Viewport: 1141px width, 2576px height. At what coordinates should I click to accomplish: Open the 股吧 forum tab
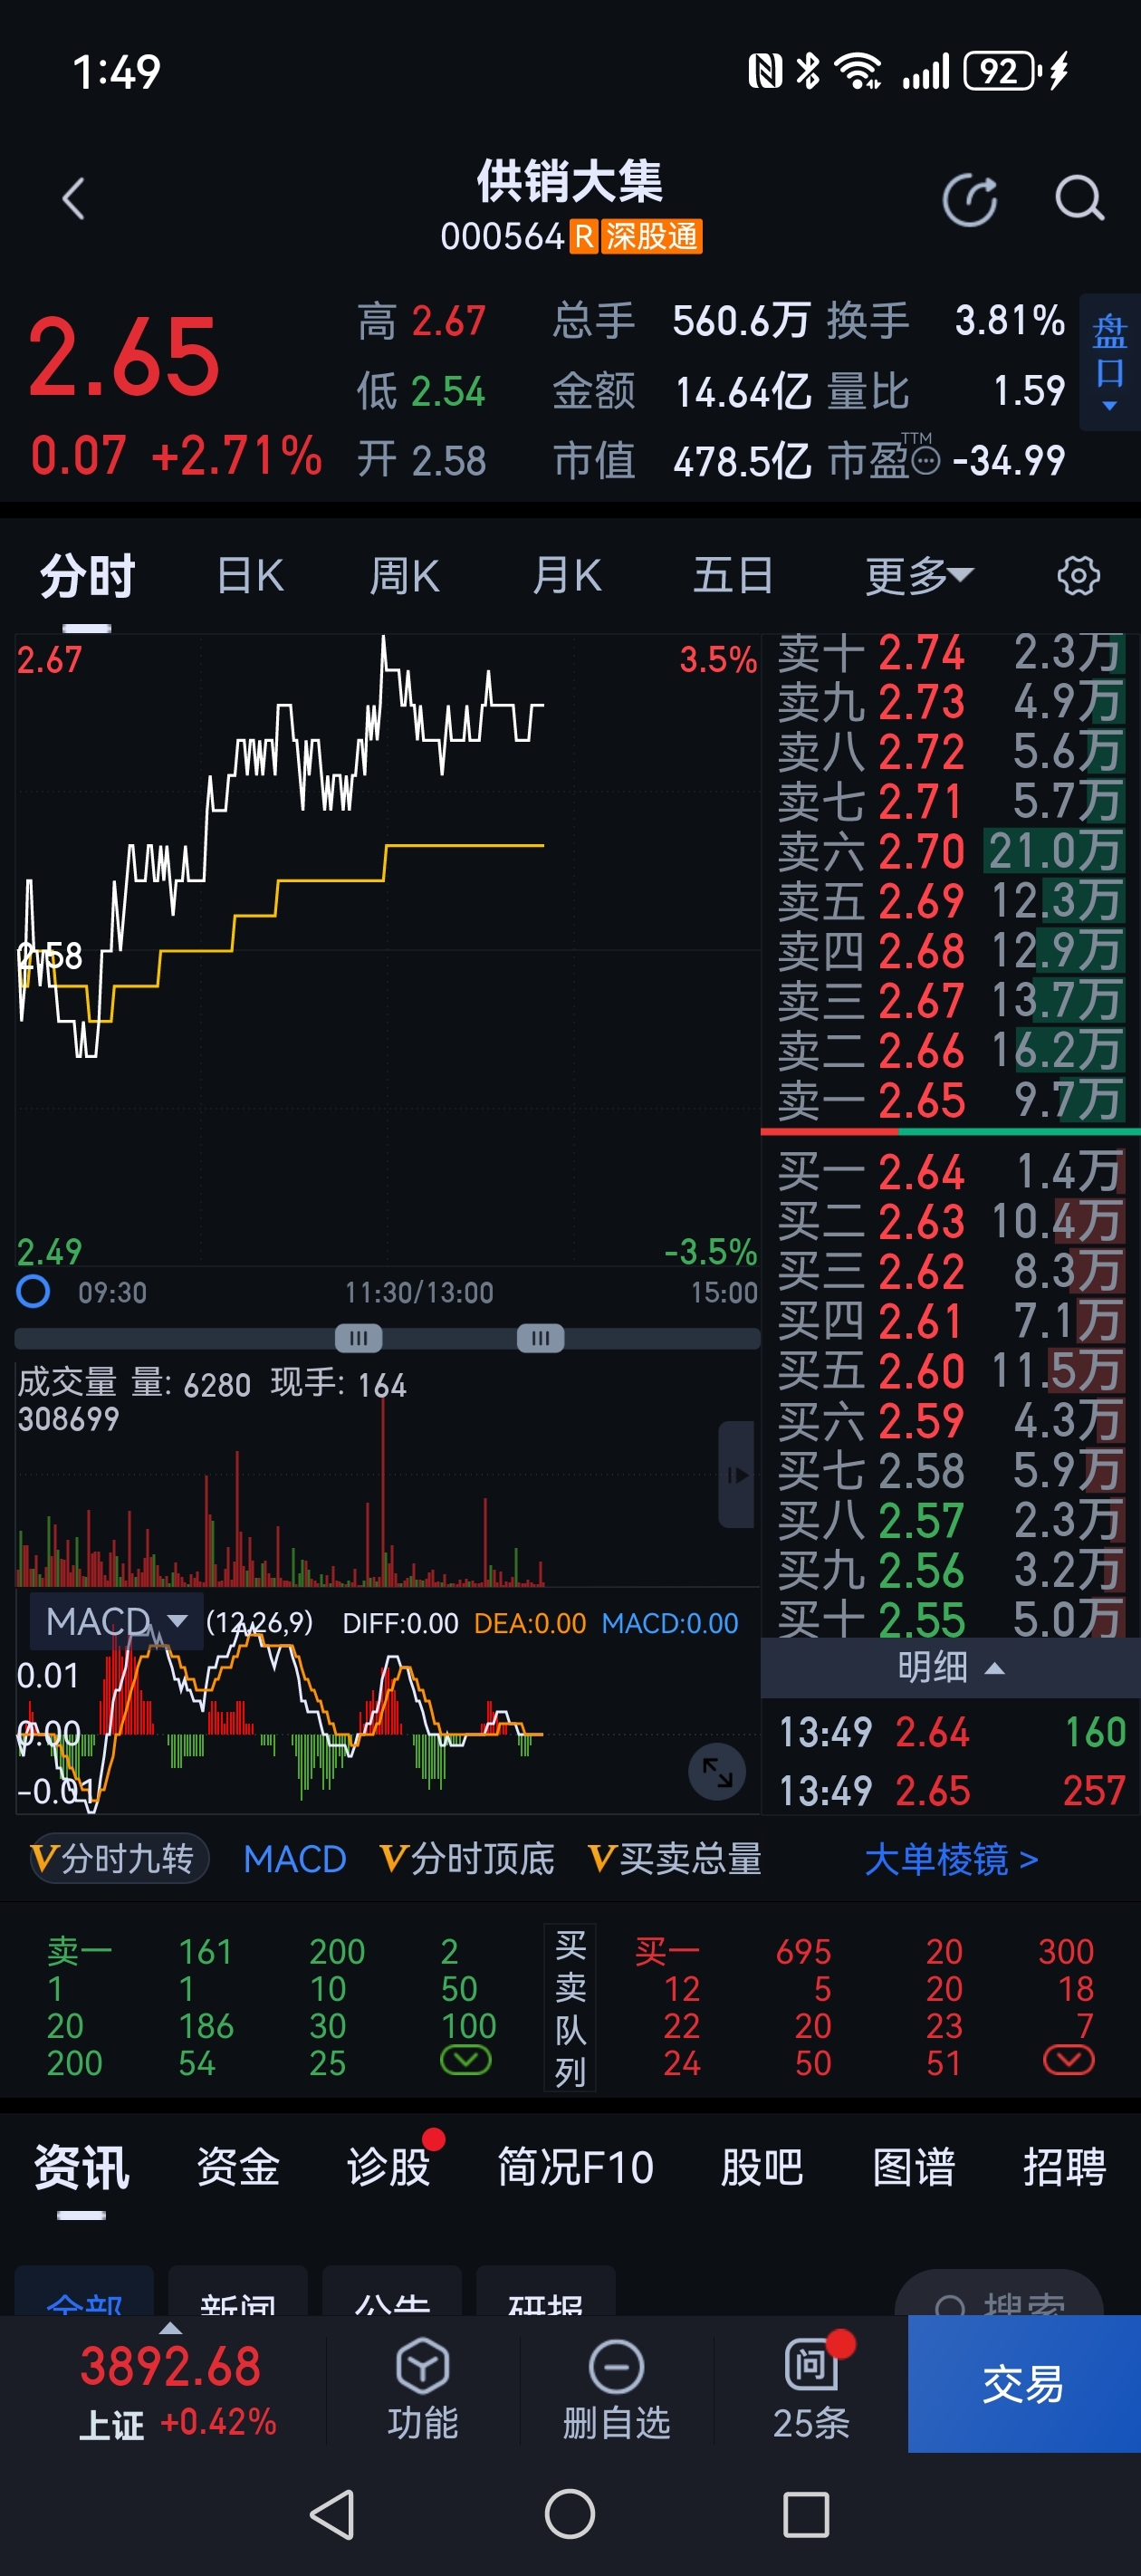762,2167
